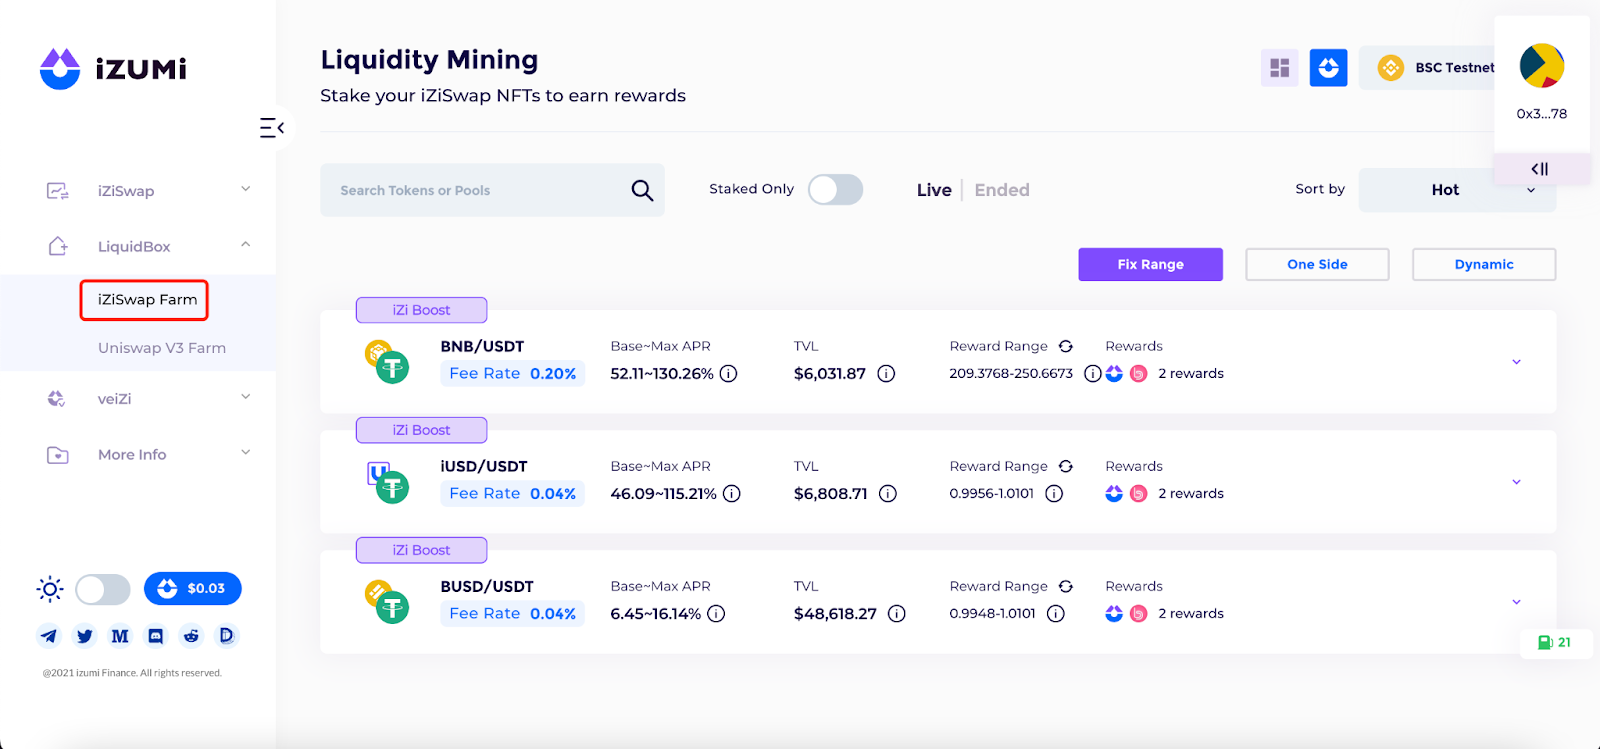Switch to the Ended pools tab
The height and width of the screenshot is (749, 1600).
[x=1002, y=190]
